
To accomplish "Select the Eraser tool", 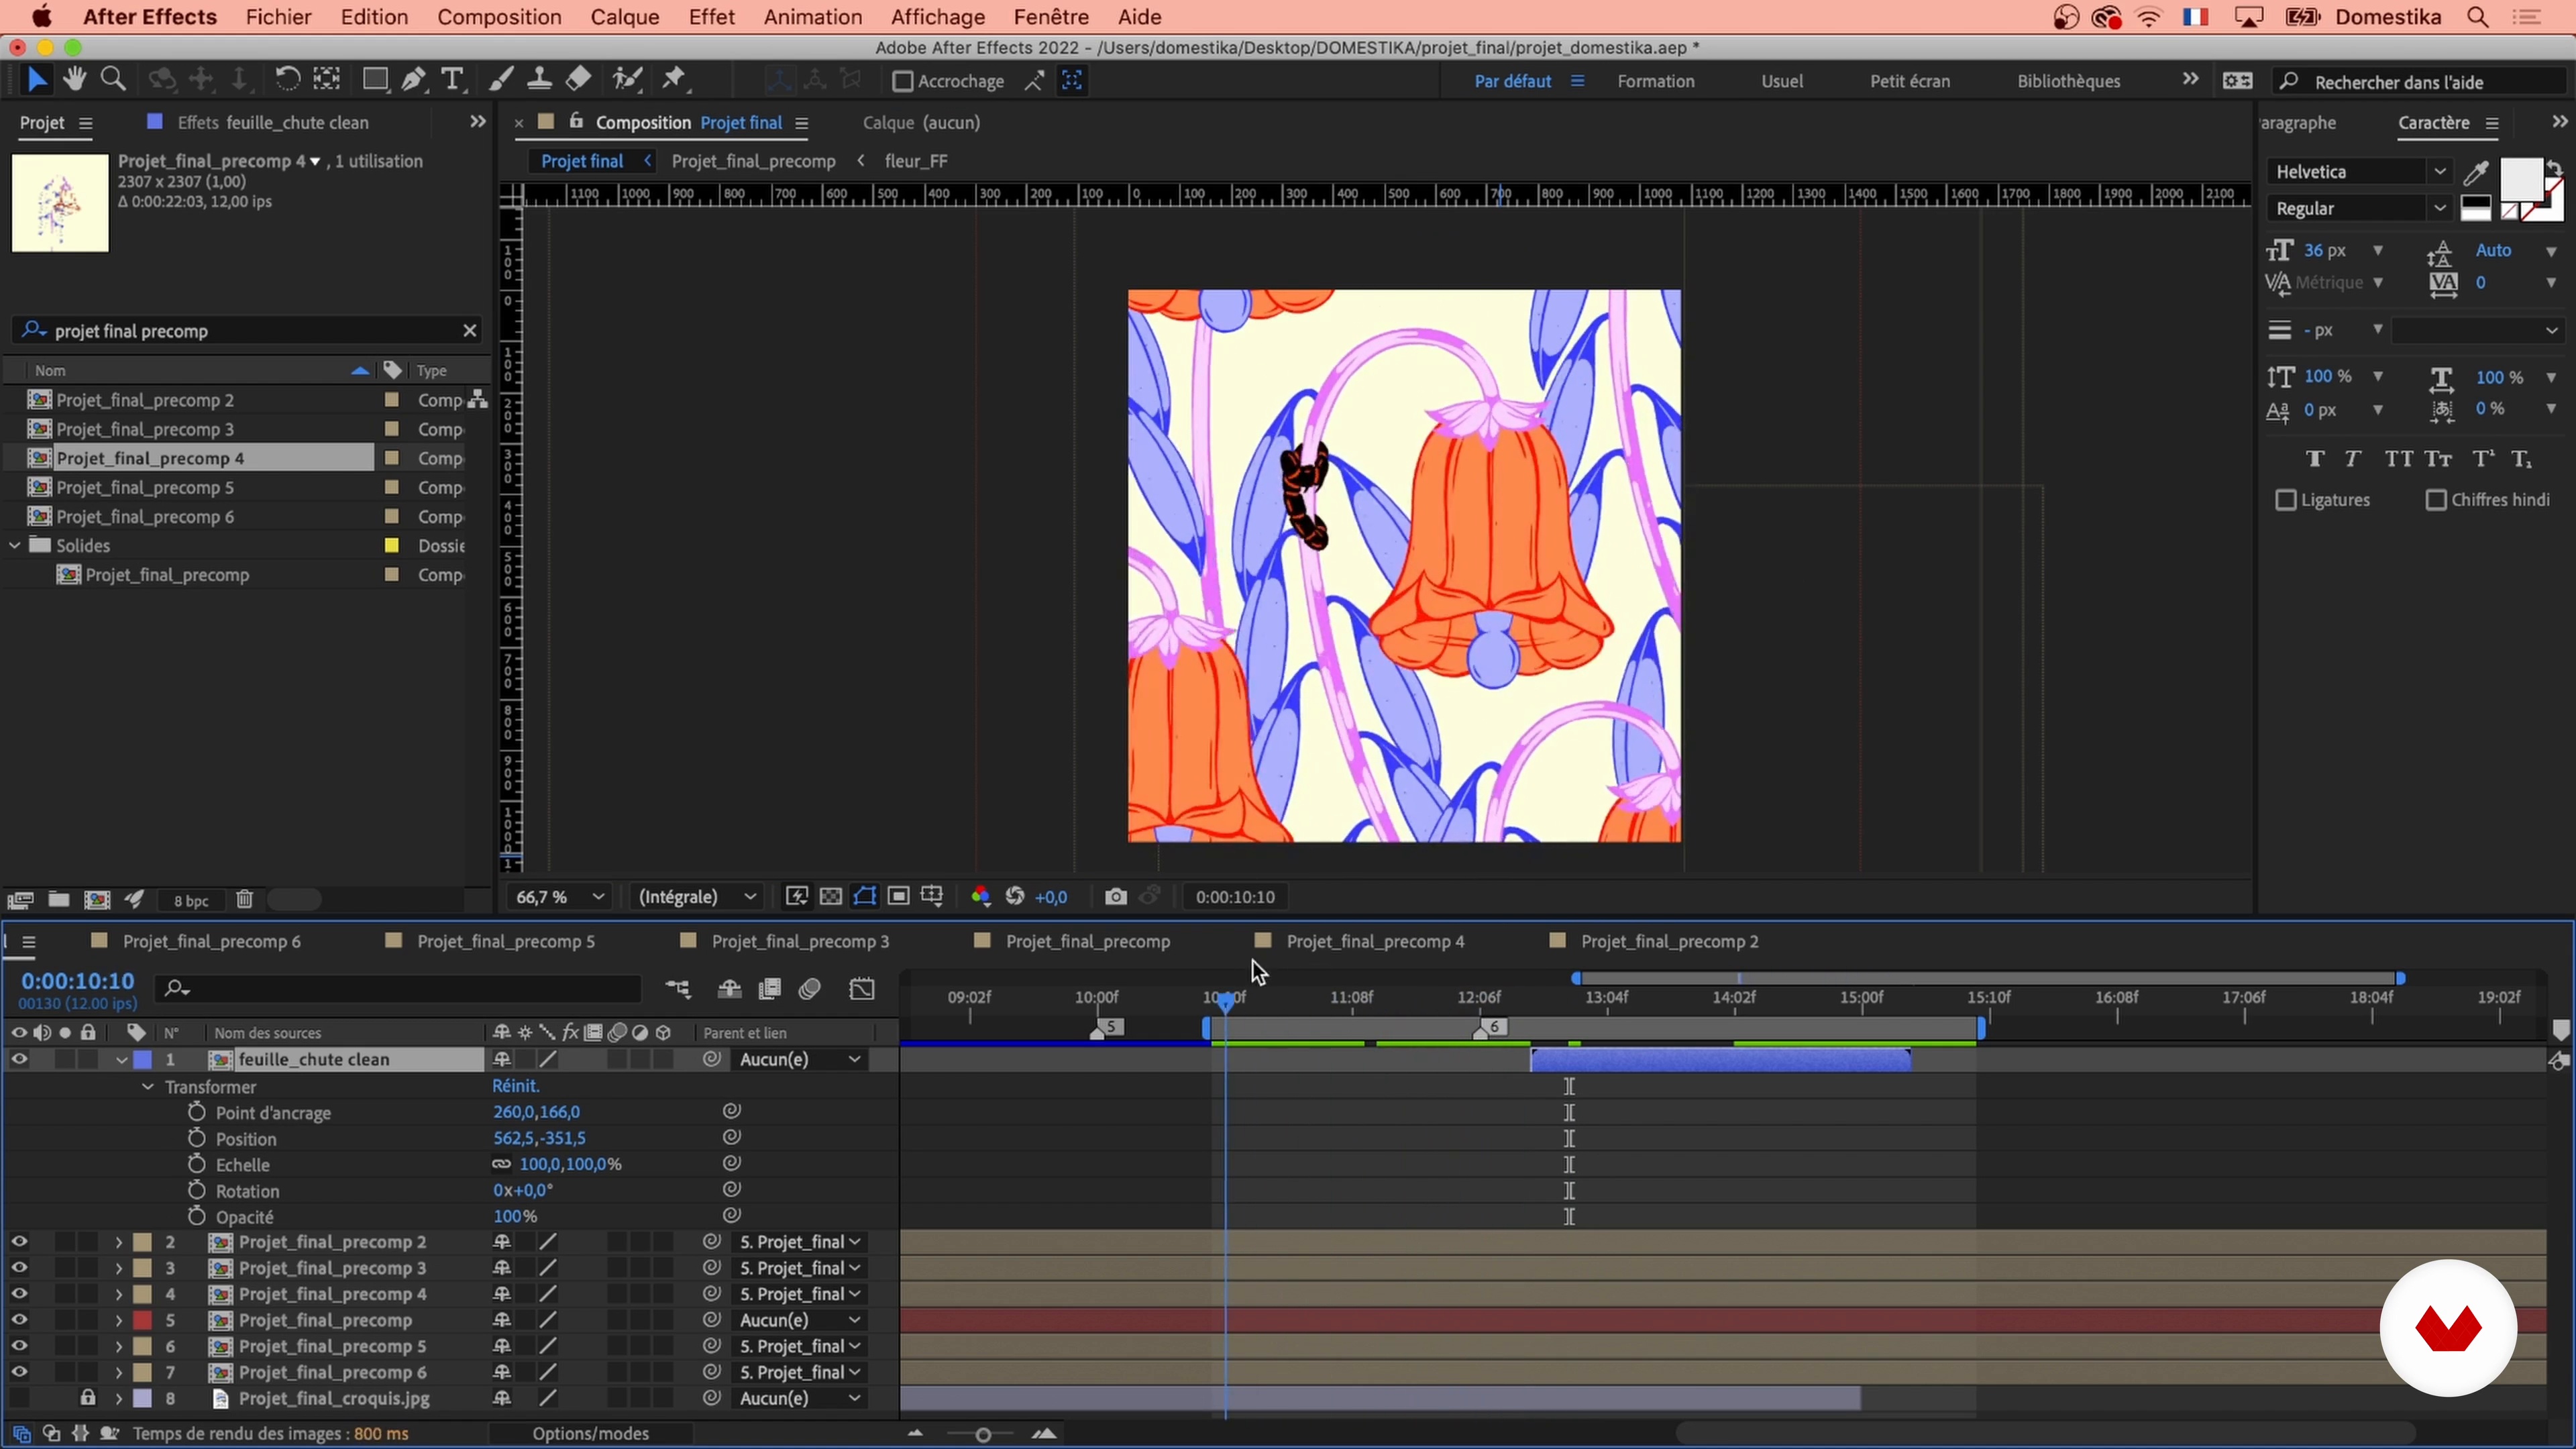I will [x=578, y=80].
